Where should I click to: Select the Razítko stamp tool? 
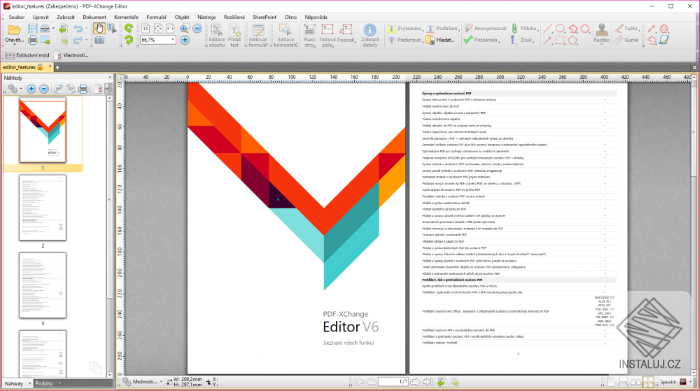pyautogui.click(x=601, y=33)
